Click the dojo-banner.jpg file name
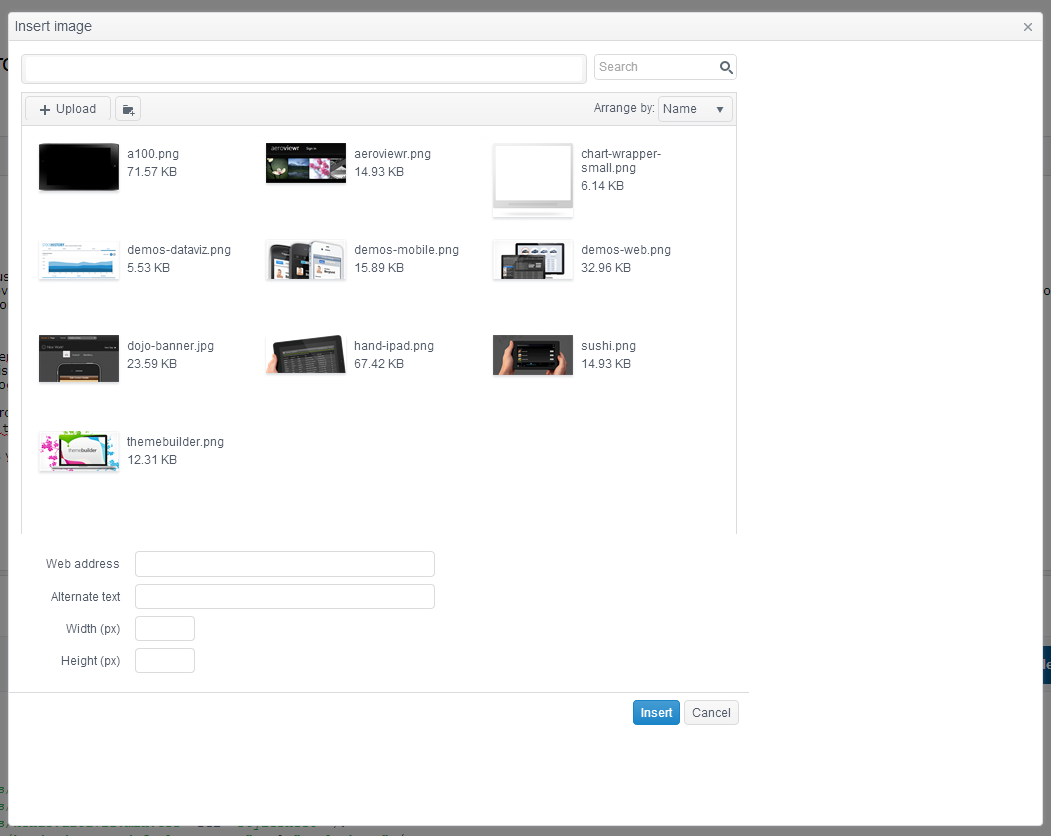 [170, 346]
